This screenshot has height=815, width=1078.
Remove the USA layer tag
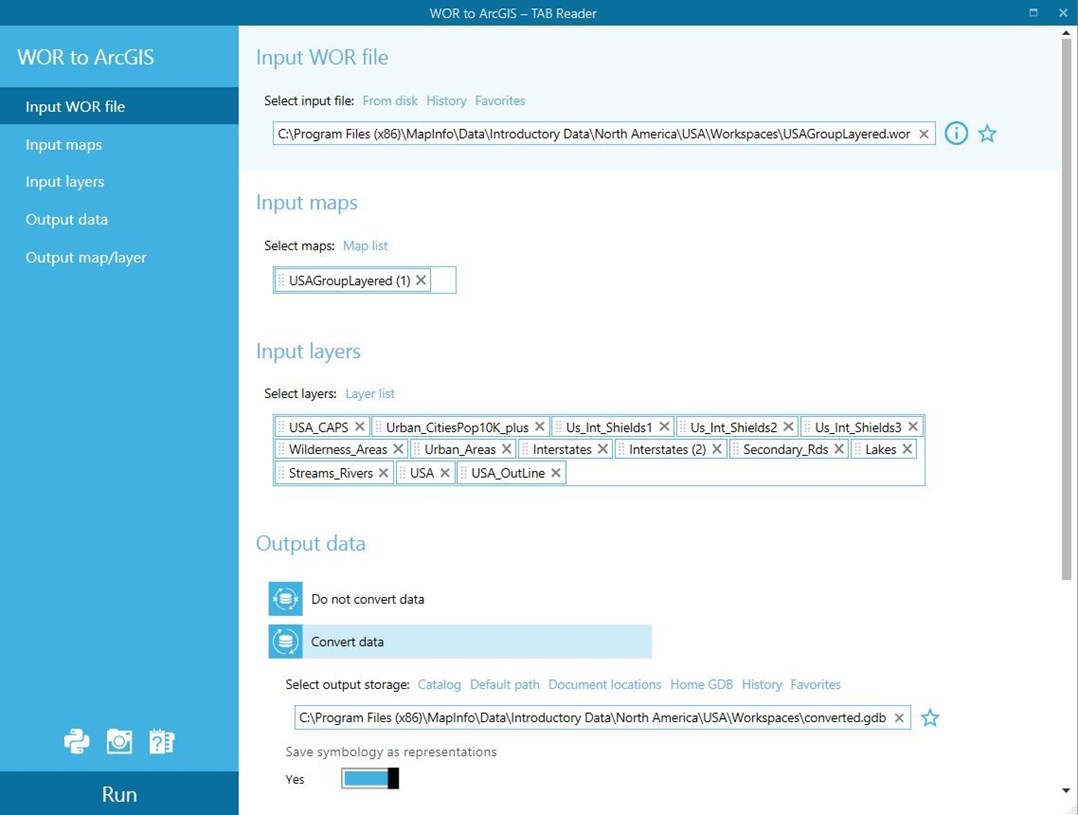tap(445, 473)
